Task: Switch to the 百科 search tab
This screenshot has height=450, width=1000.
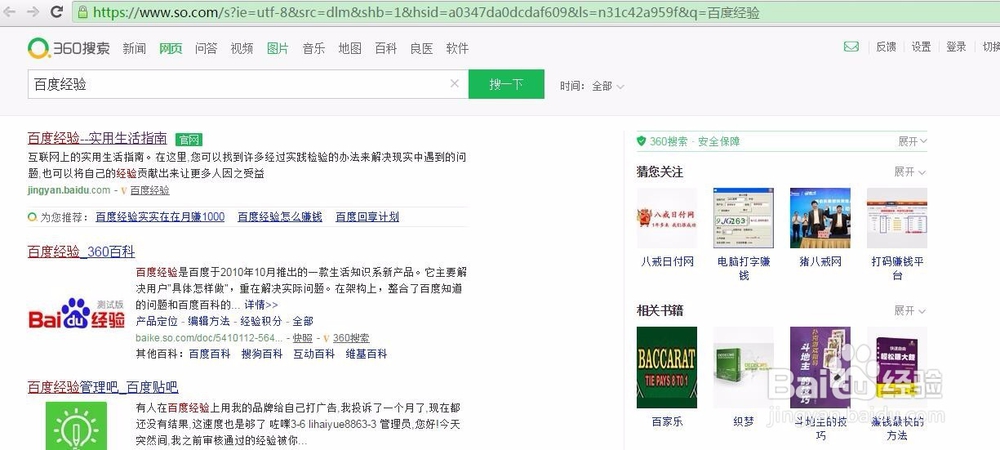Action: click(x=385, y=48)
